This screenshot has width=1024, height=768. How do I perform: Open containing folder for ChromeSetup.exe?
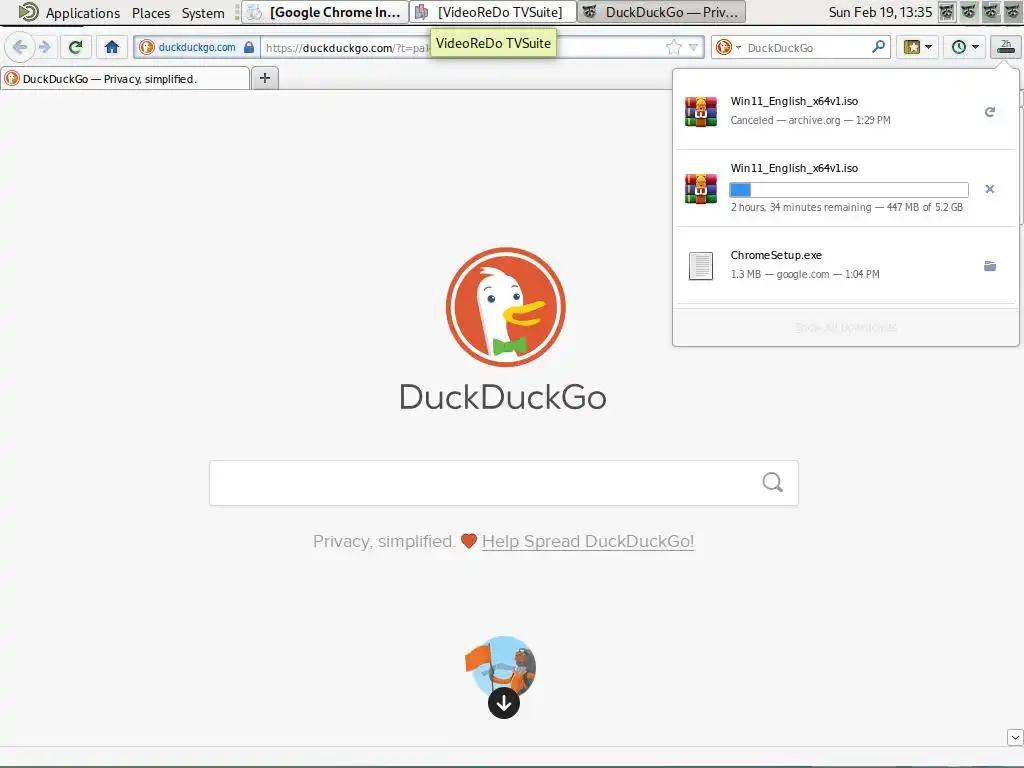(989, 266)
